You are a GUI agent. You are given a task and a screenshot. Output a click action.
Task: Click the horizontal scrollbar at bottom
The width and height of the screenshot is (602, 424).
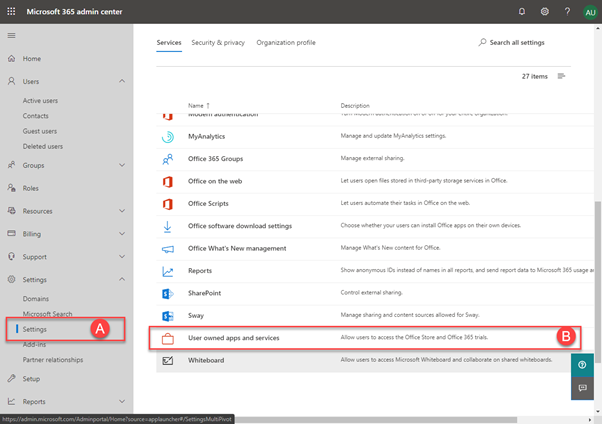376,420
